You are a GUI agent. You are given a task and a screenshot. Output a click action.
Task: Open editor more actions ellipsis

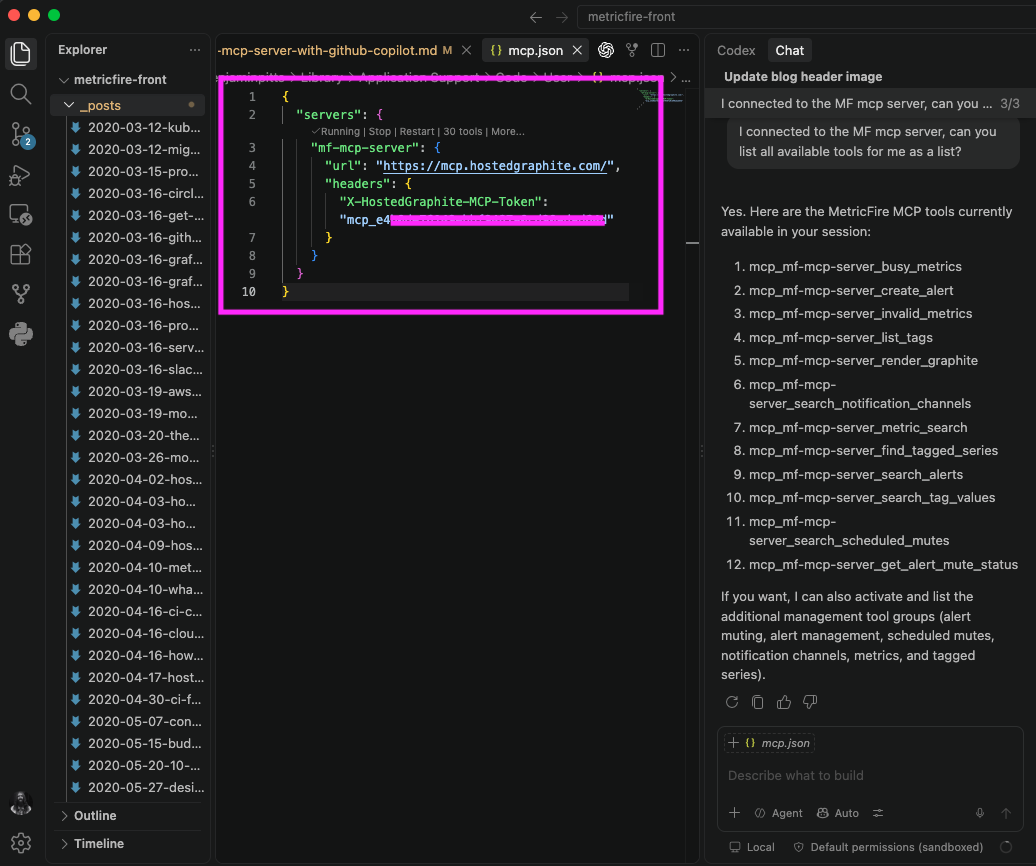click(684, 50)
